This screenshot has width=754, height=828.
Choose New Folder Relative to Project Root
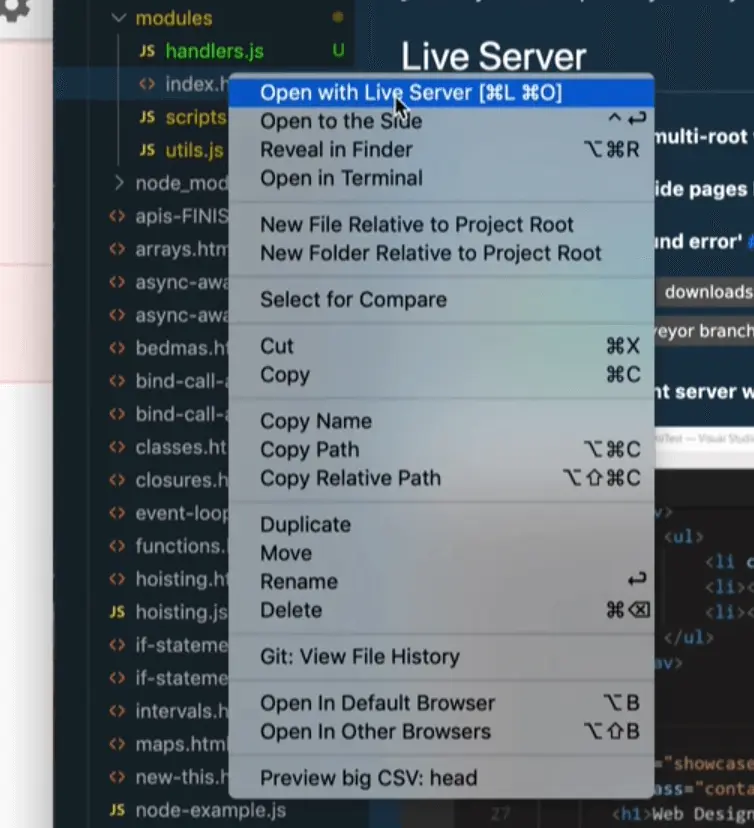tap(431, 253)
